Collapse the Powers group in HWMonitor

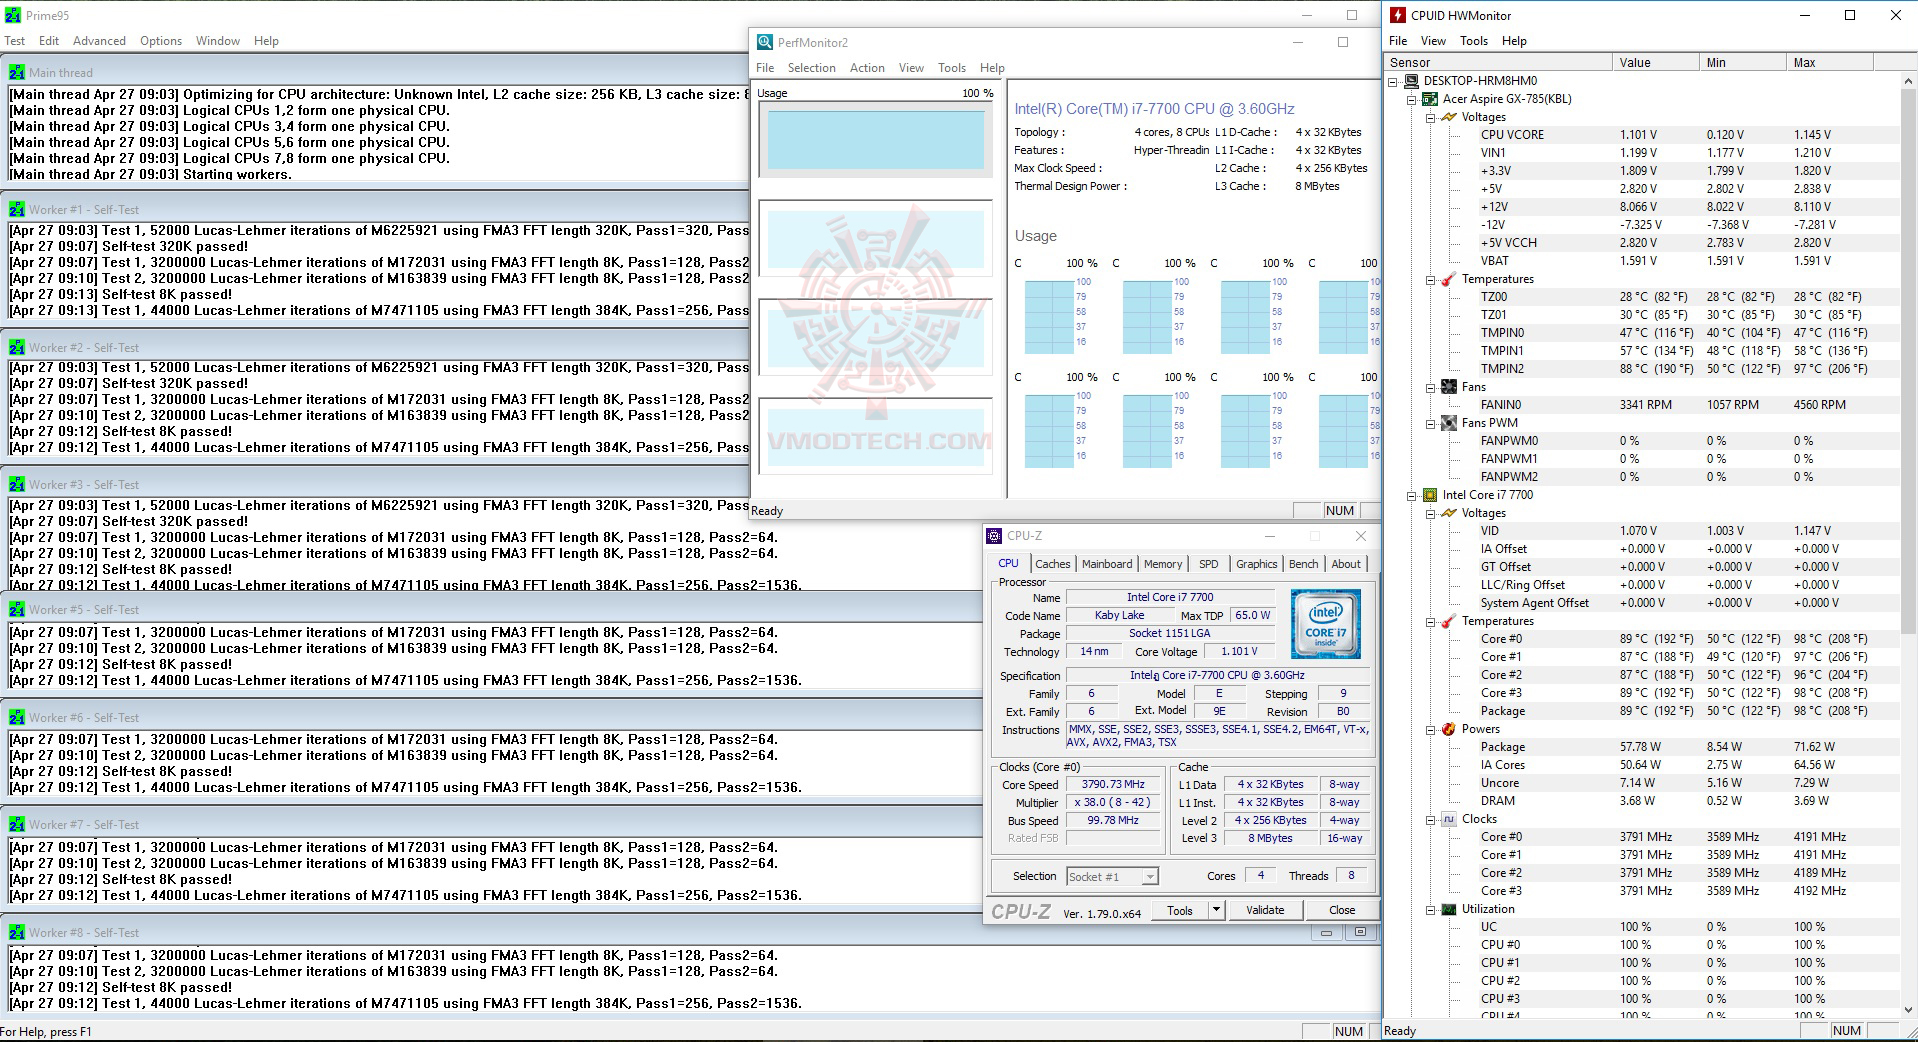(1431, 730)
